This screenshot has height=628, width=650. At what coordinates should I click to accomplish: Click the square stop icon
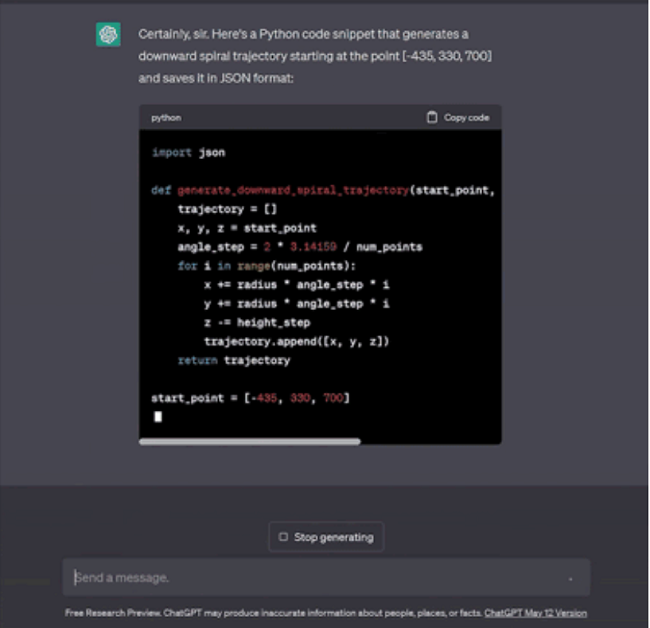pos(283,537)
